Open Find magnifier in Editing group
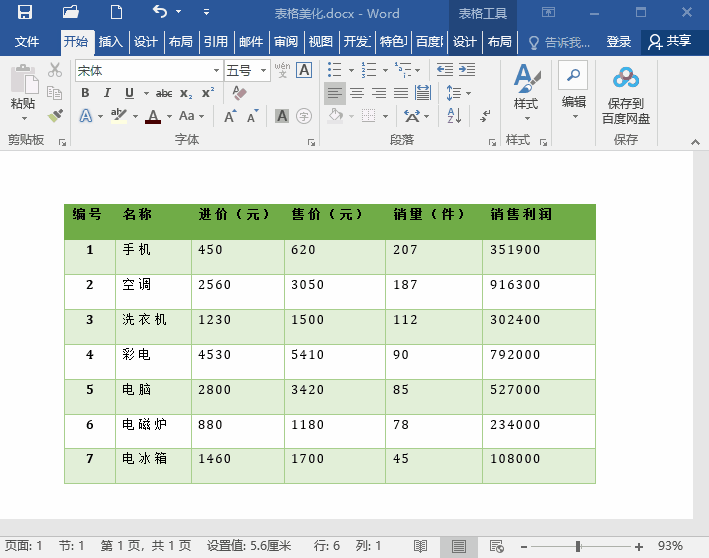The height and width of the screenshot is (558, 709). tap(573, 75)
